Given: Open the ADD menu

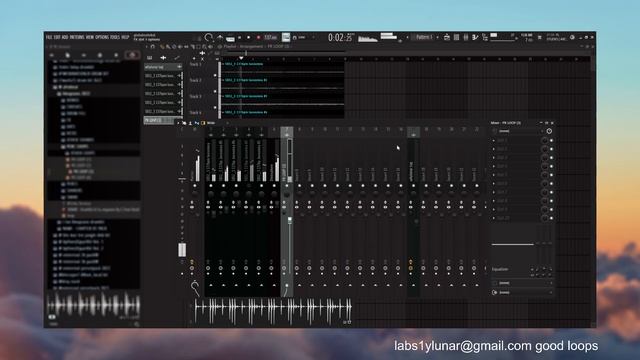Looking at the screenshot, I should coord(65,37).
